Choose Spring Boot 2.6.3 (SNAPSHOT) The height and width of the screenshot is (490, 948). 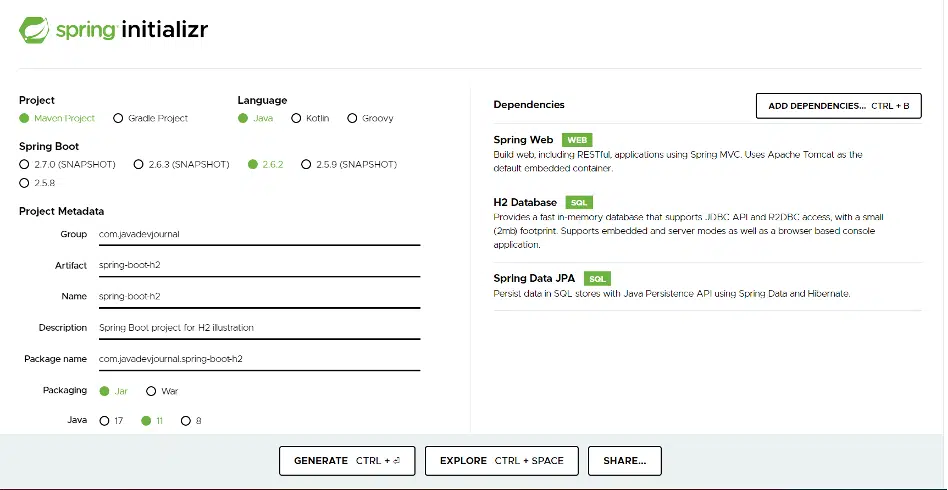(x=138, y=164)
